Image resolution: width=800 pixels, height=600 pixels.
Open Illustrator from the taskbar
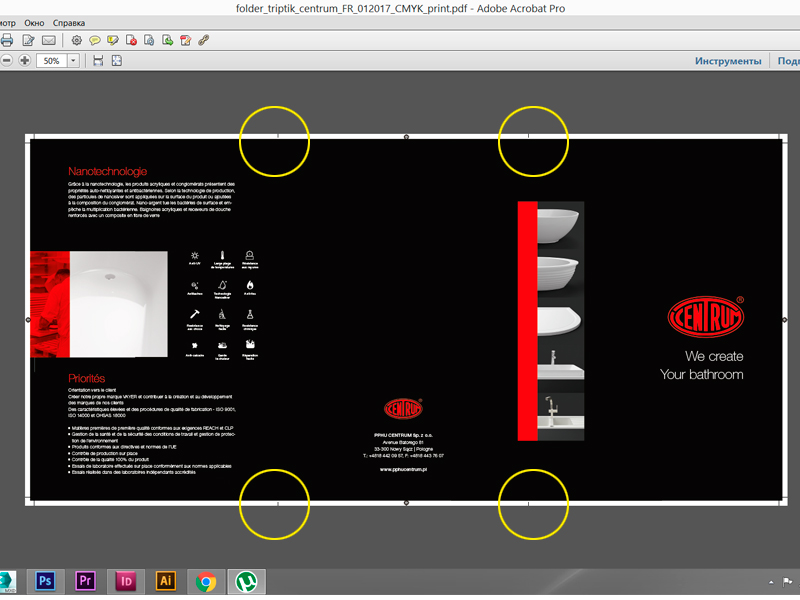(166, 581)
